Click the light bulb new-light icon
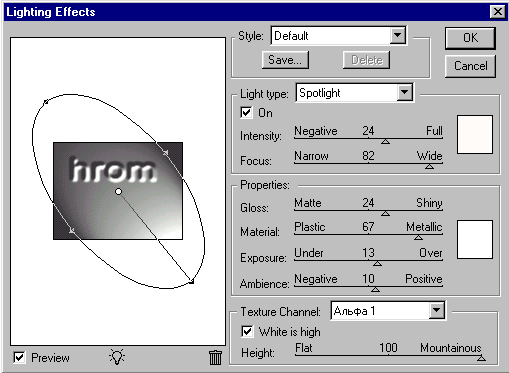 pyautogui.click(x=117, y=357)
